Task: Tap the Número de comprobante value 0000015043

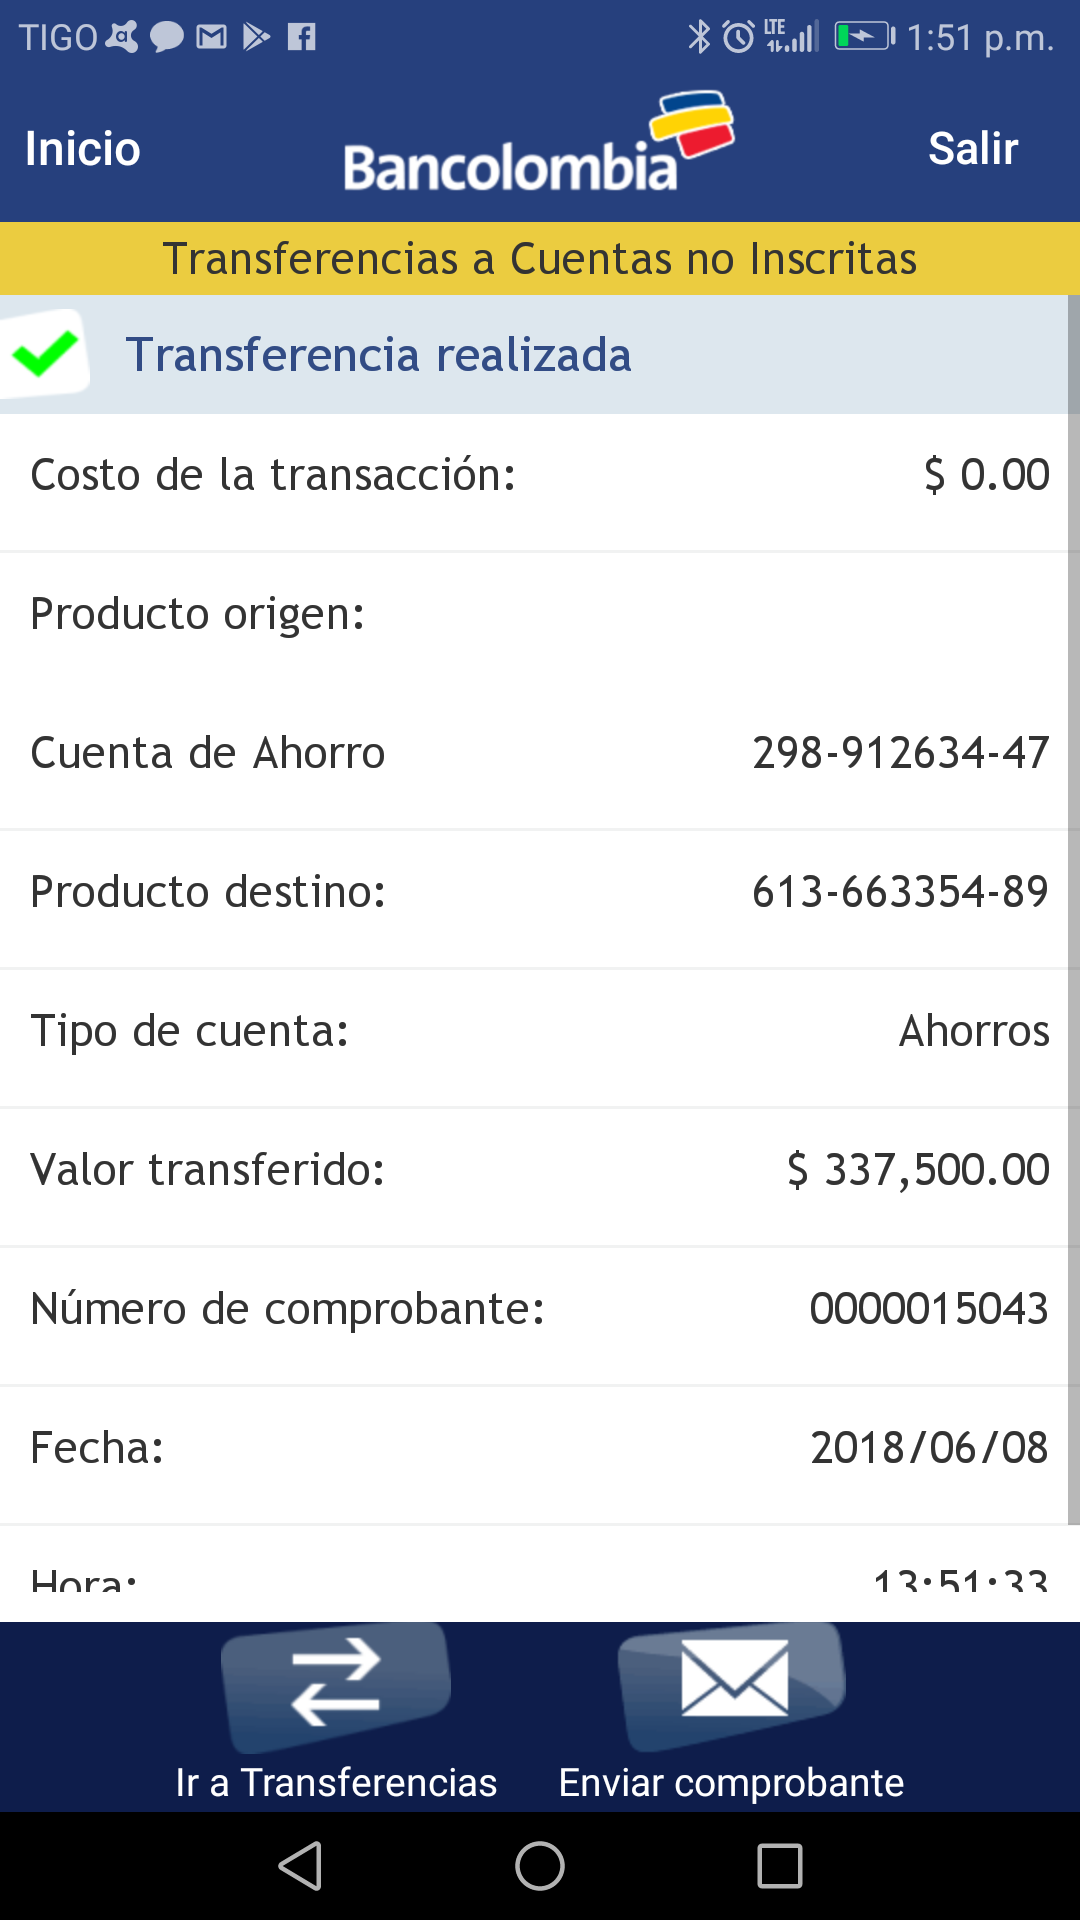Action: tap(928, 1309)
